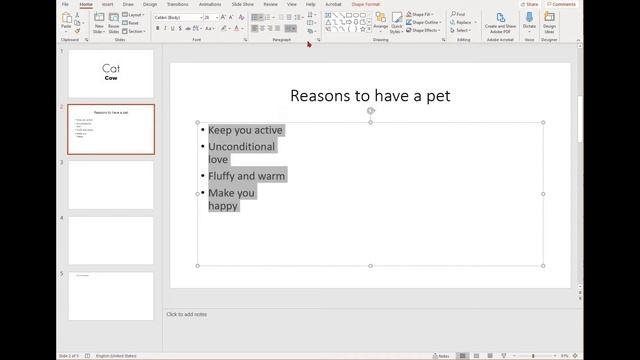Select slide 1 thumbnail with Cat title
Image resolution: width=640 pixels, height=360 pixels.
111,73
